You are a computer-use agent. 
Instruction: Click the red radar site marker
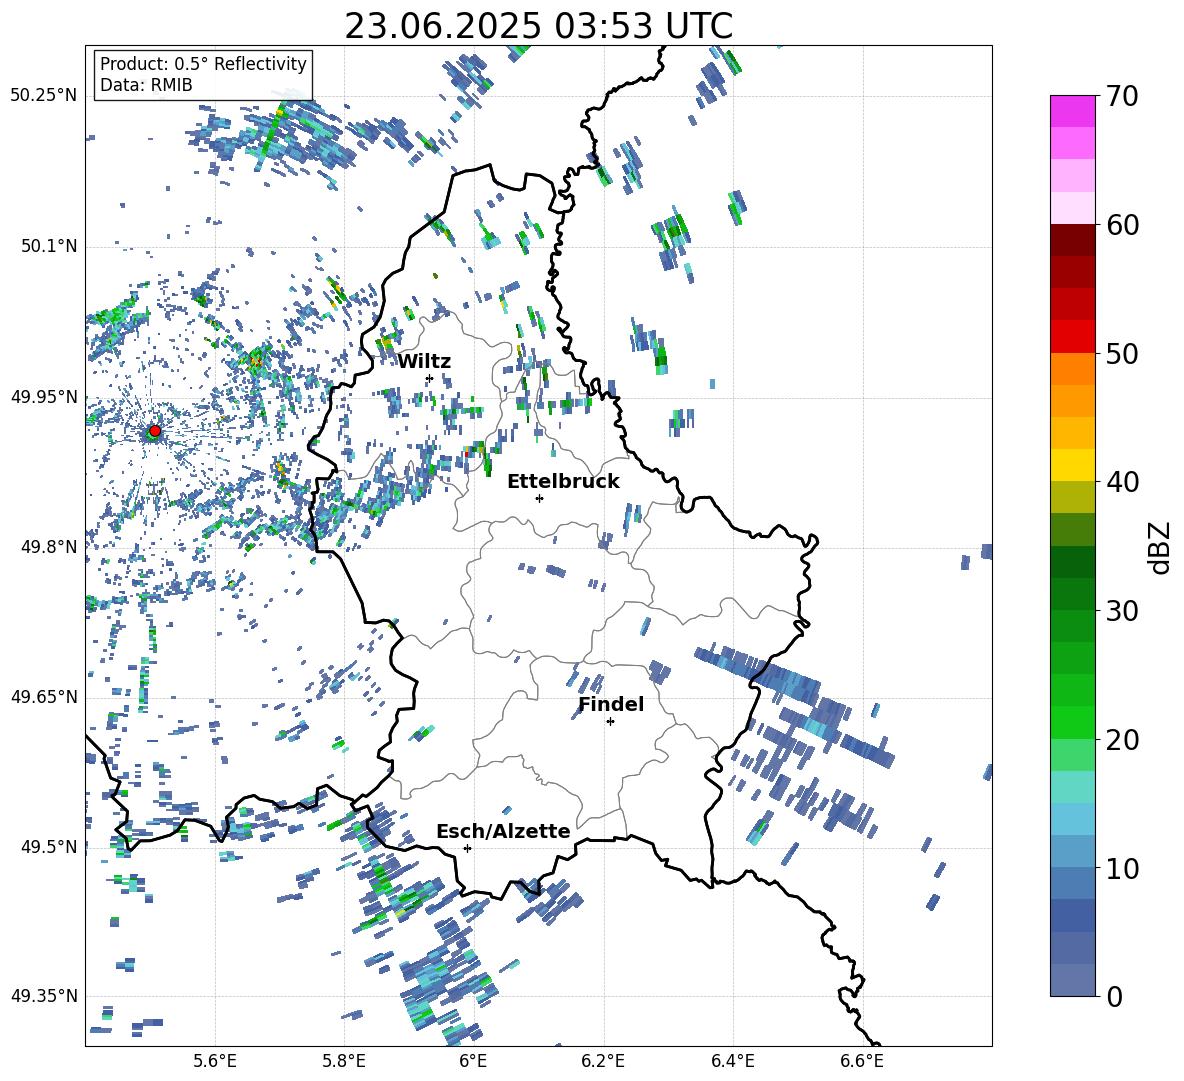click(x=155, y=431)
